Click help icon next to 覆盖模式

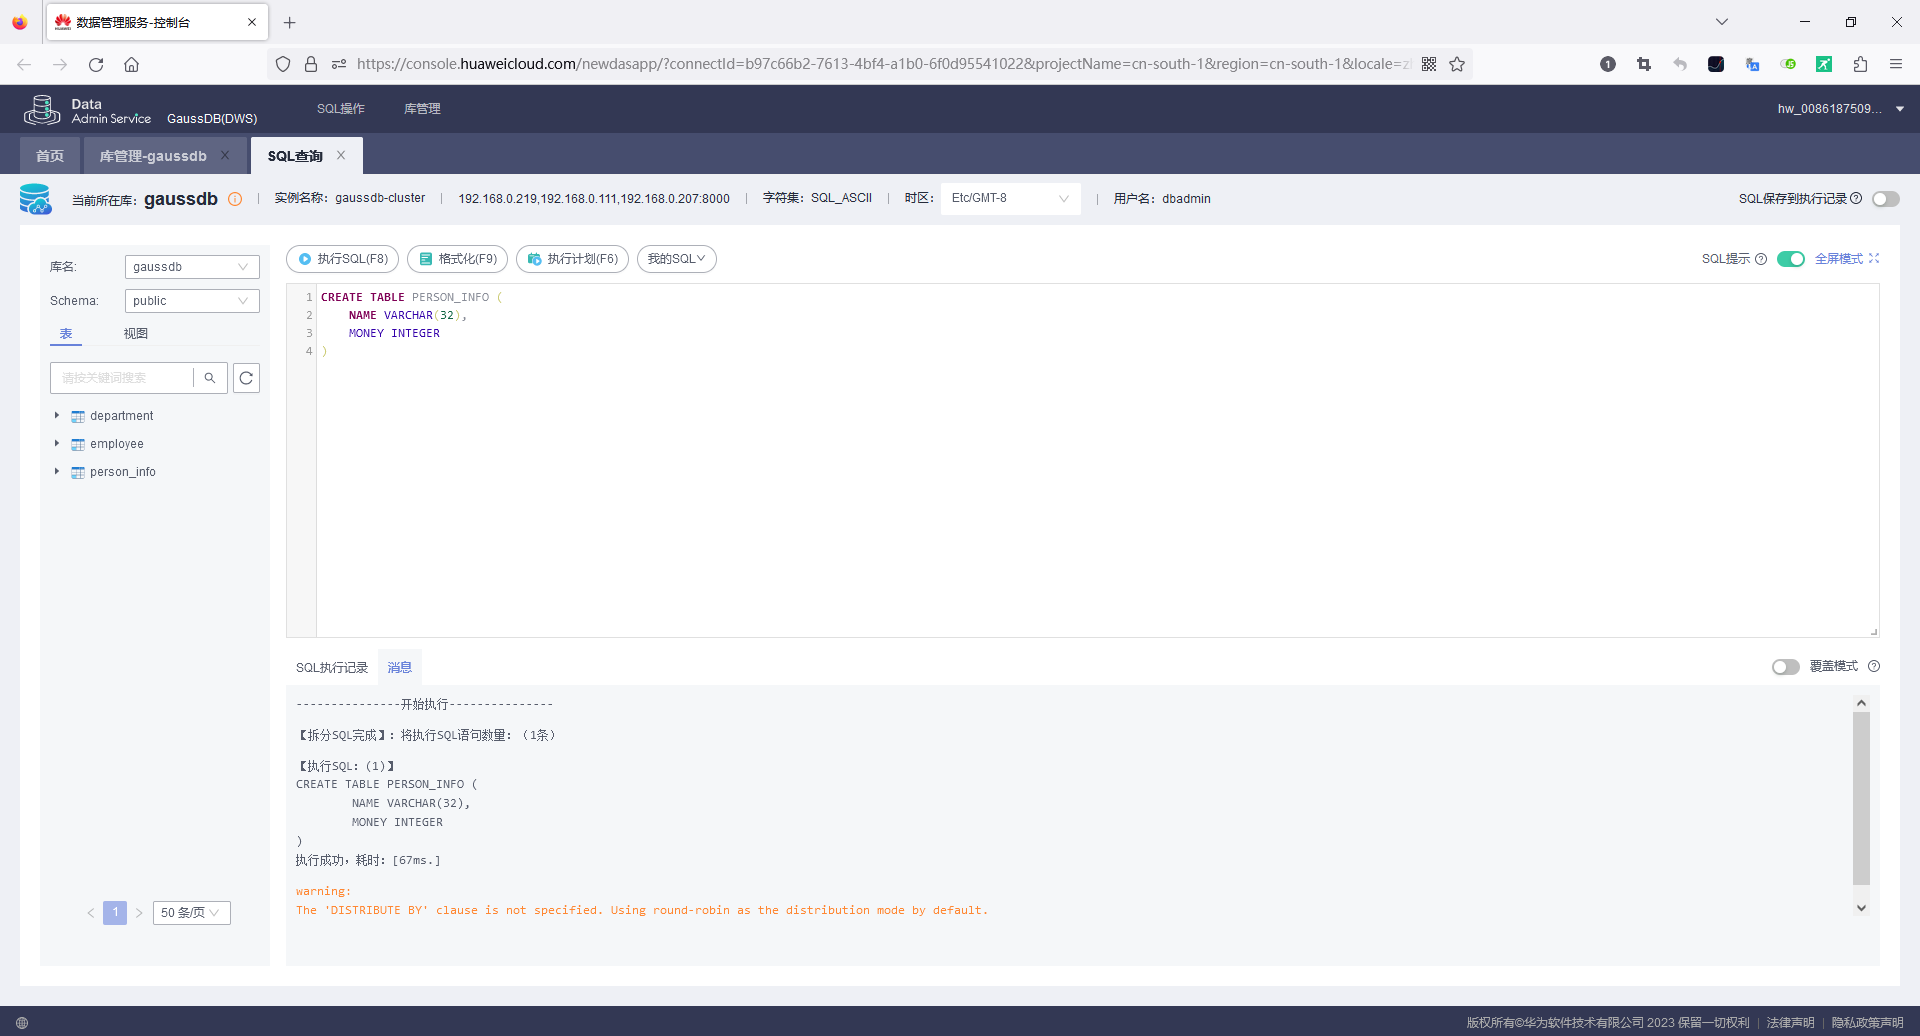[1874, 666]
